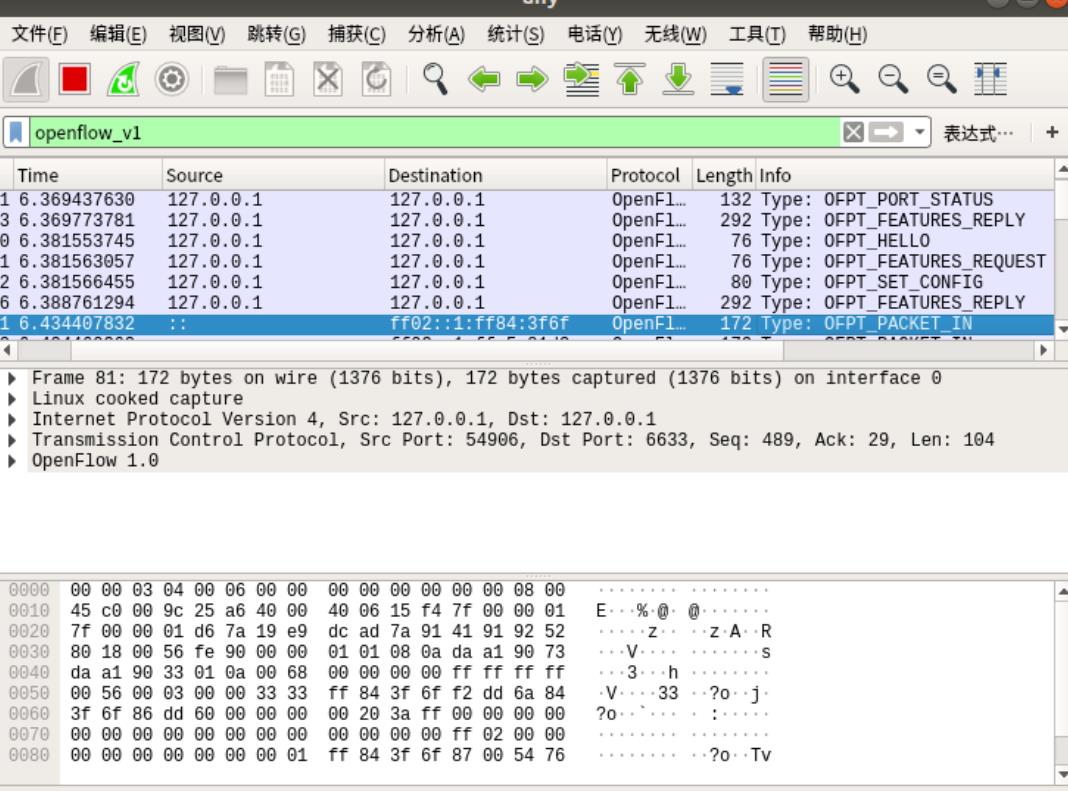Viewport: 1068px width, 791px height.
Task: Open a capture file folder icon
Action: click(x=230, y=80)
